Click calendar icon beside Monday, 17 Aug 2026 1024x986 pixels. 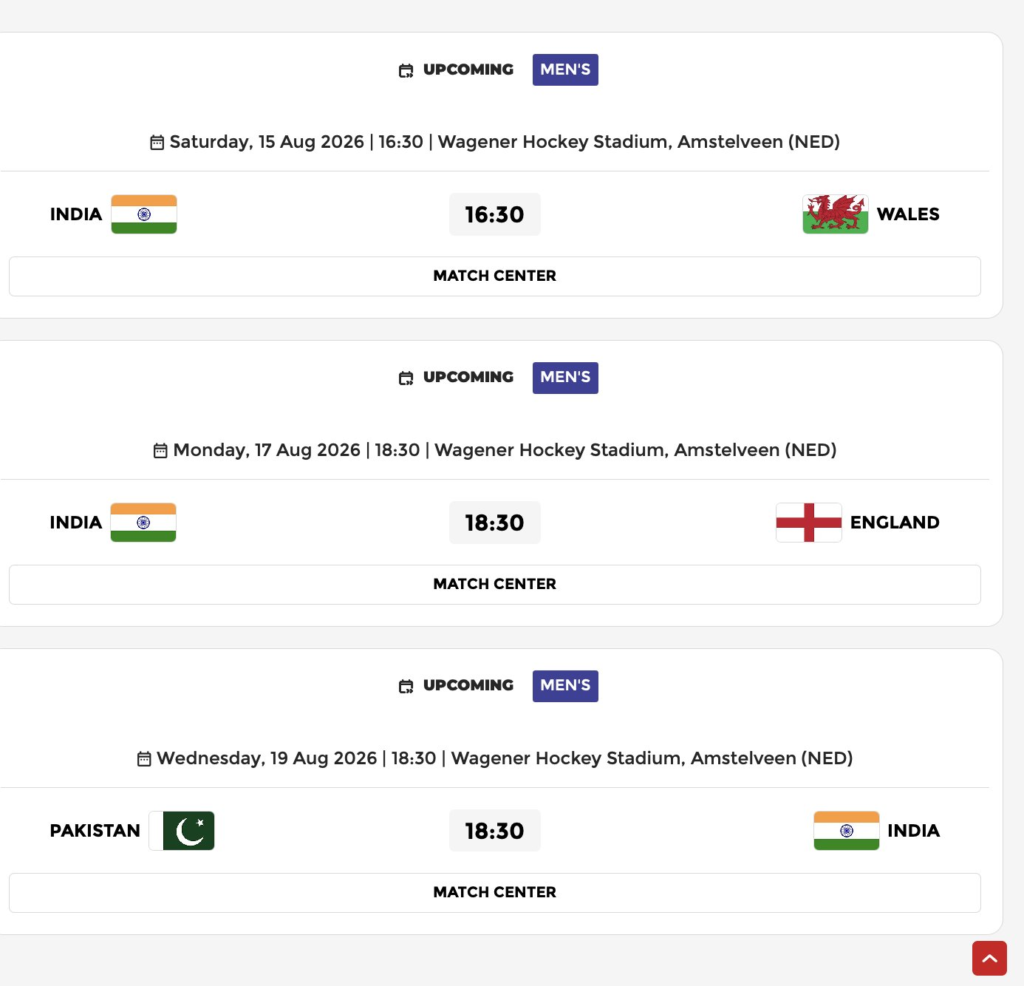pos(160,451)
